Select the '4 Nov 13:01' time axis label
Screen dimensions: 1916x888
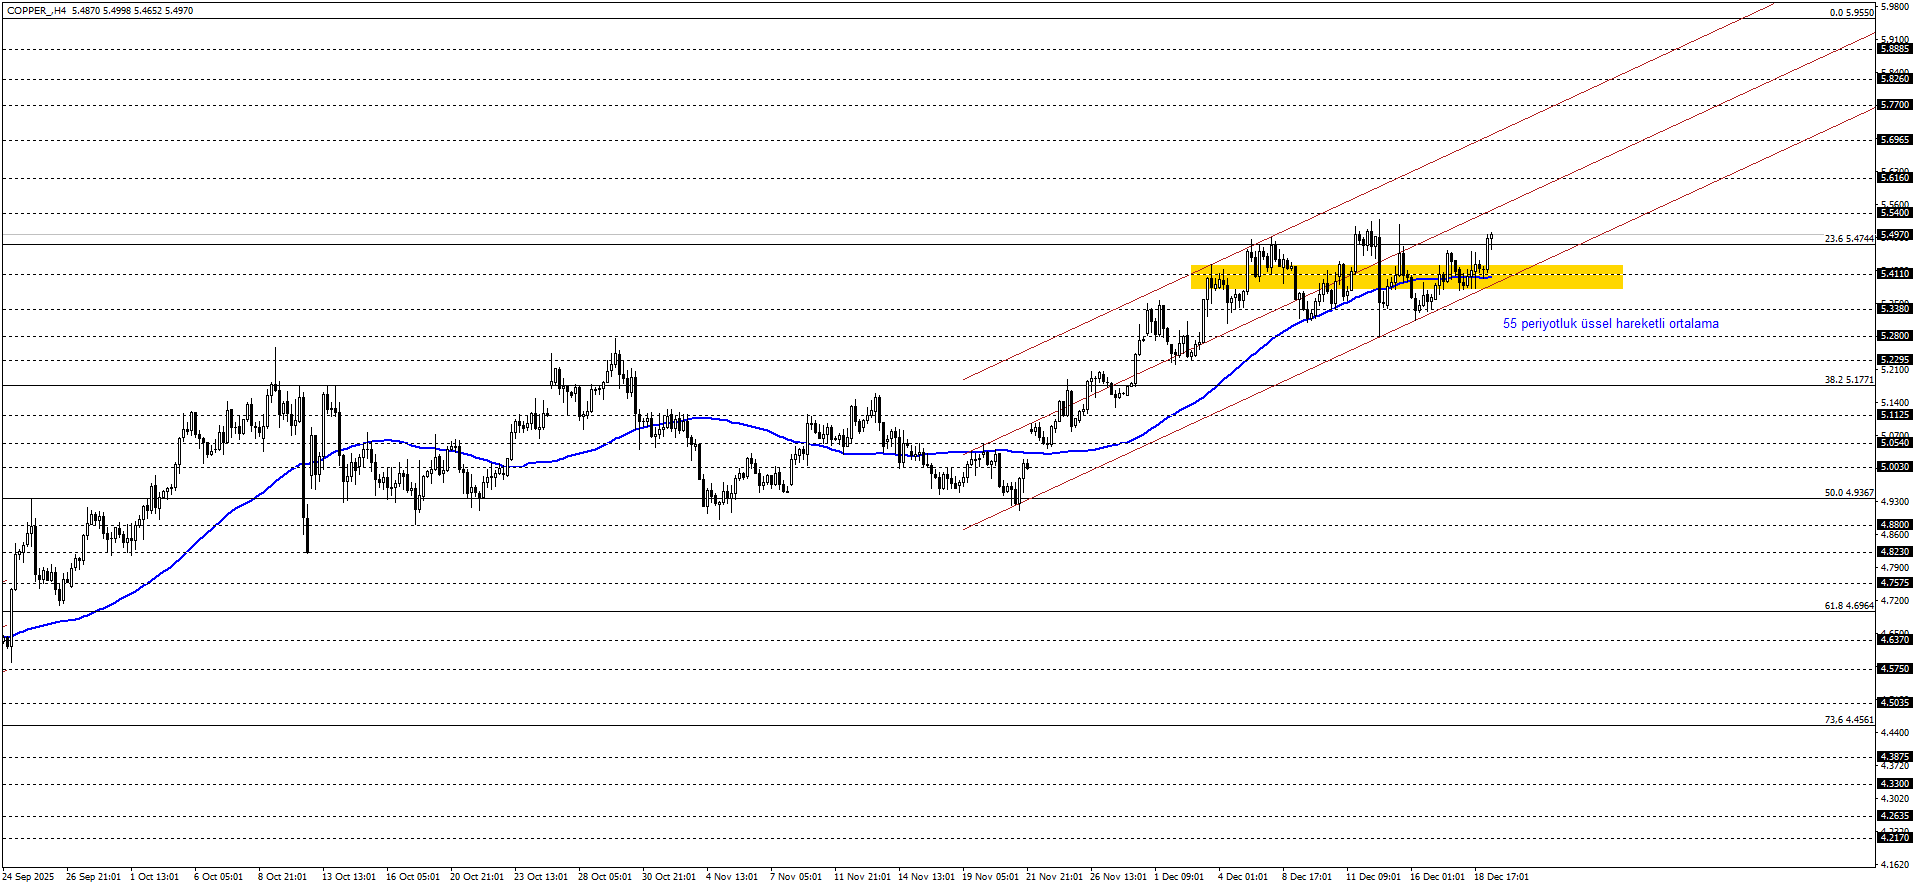pyautogui.click(x=731, y=877)
